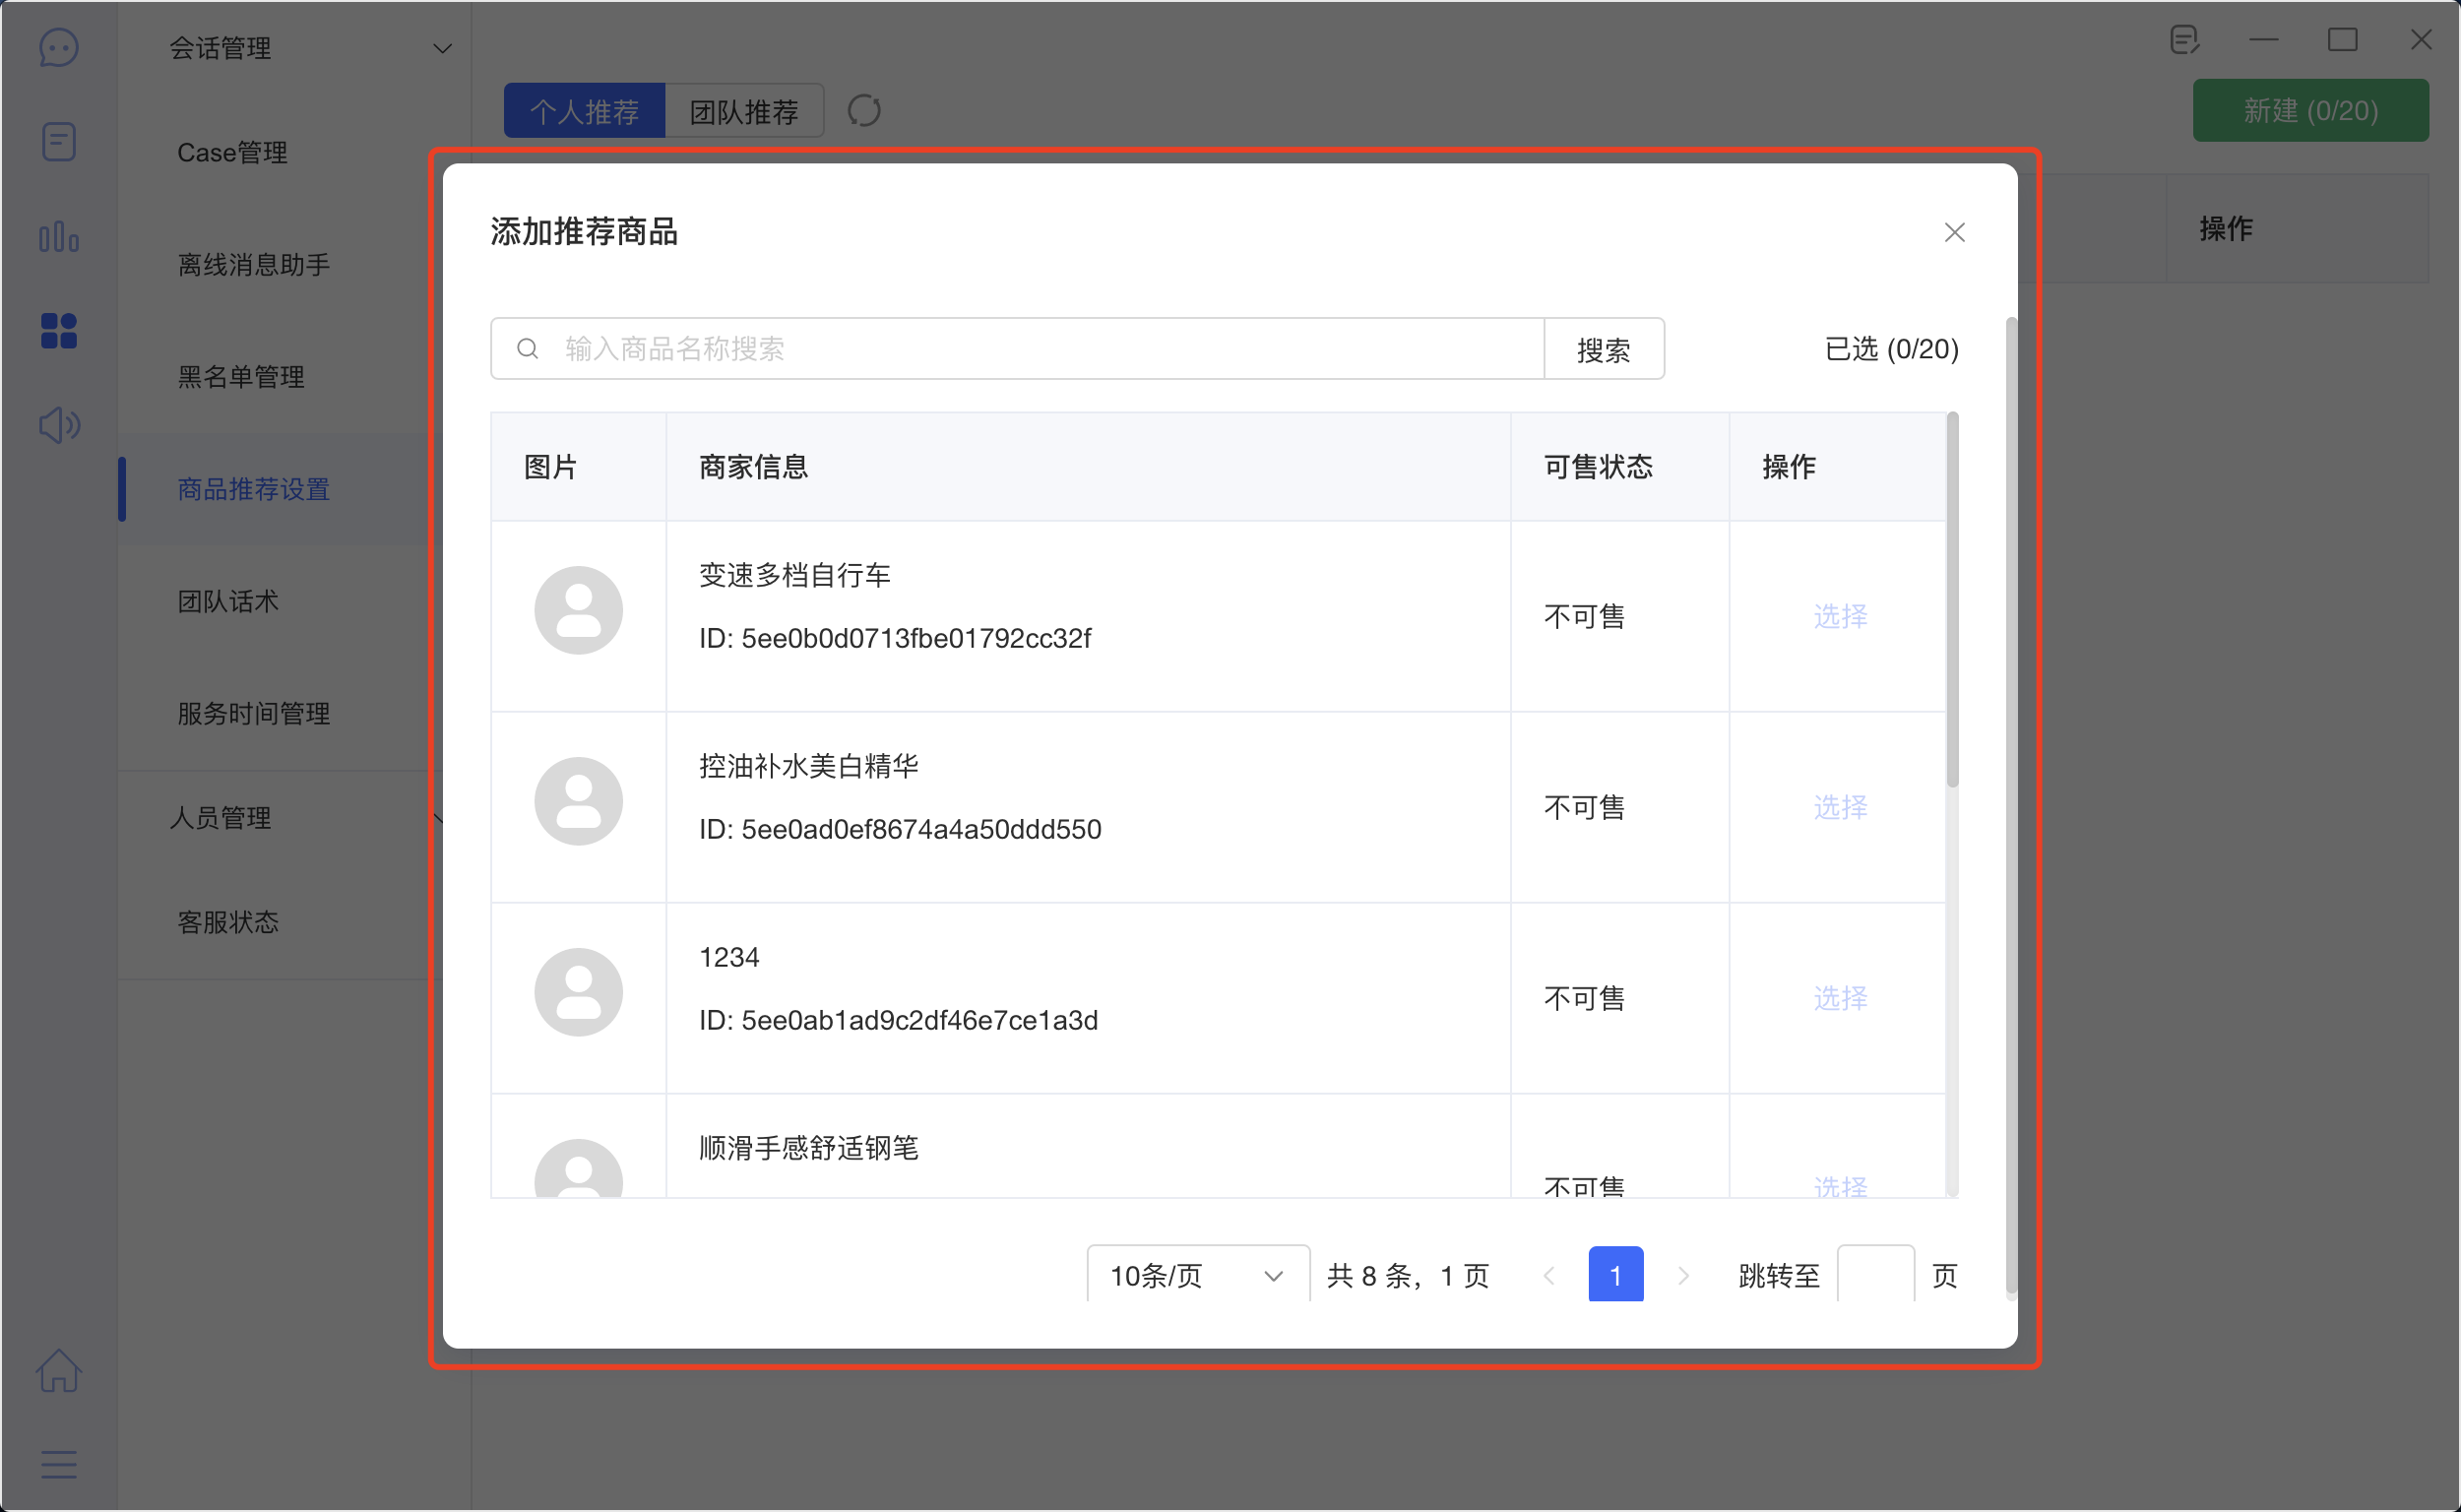Toggle the hamburger menu at sidebar bottom
This screenshot has height=1512, width=2461.
click(x=59, y=1465)
